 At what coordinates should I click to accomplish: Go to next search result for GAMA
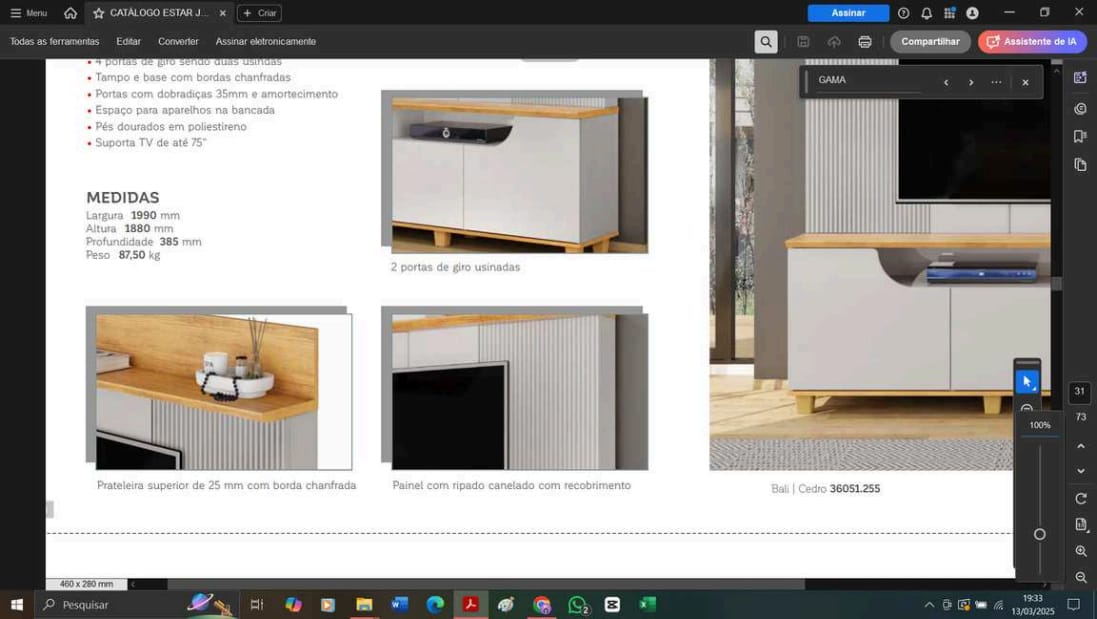(x=970, y=82)
